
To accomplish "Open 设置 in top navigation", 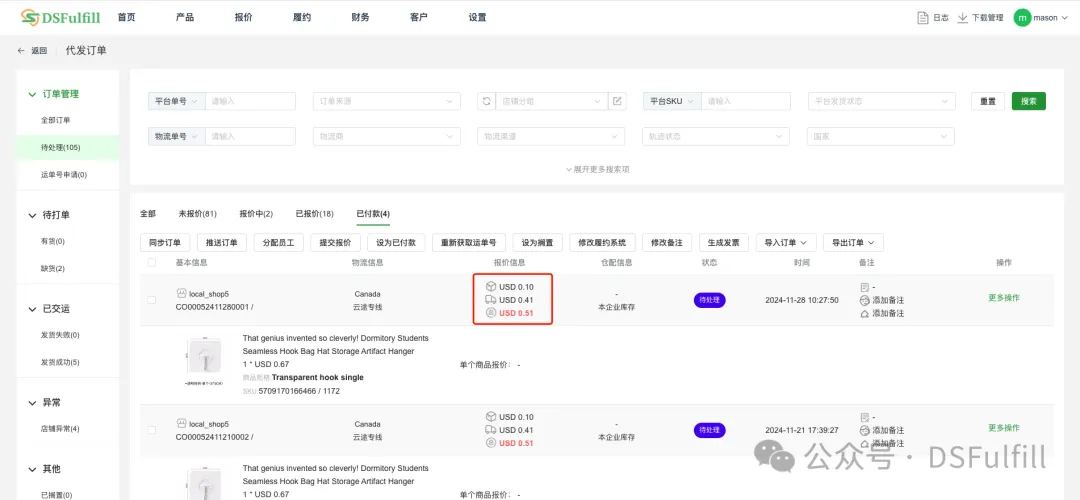I will [477, 17].
